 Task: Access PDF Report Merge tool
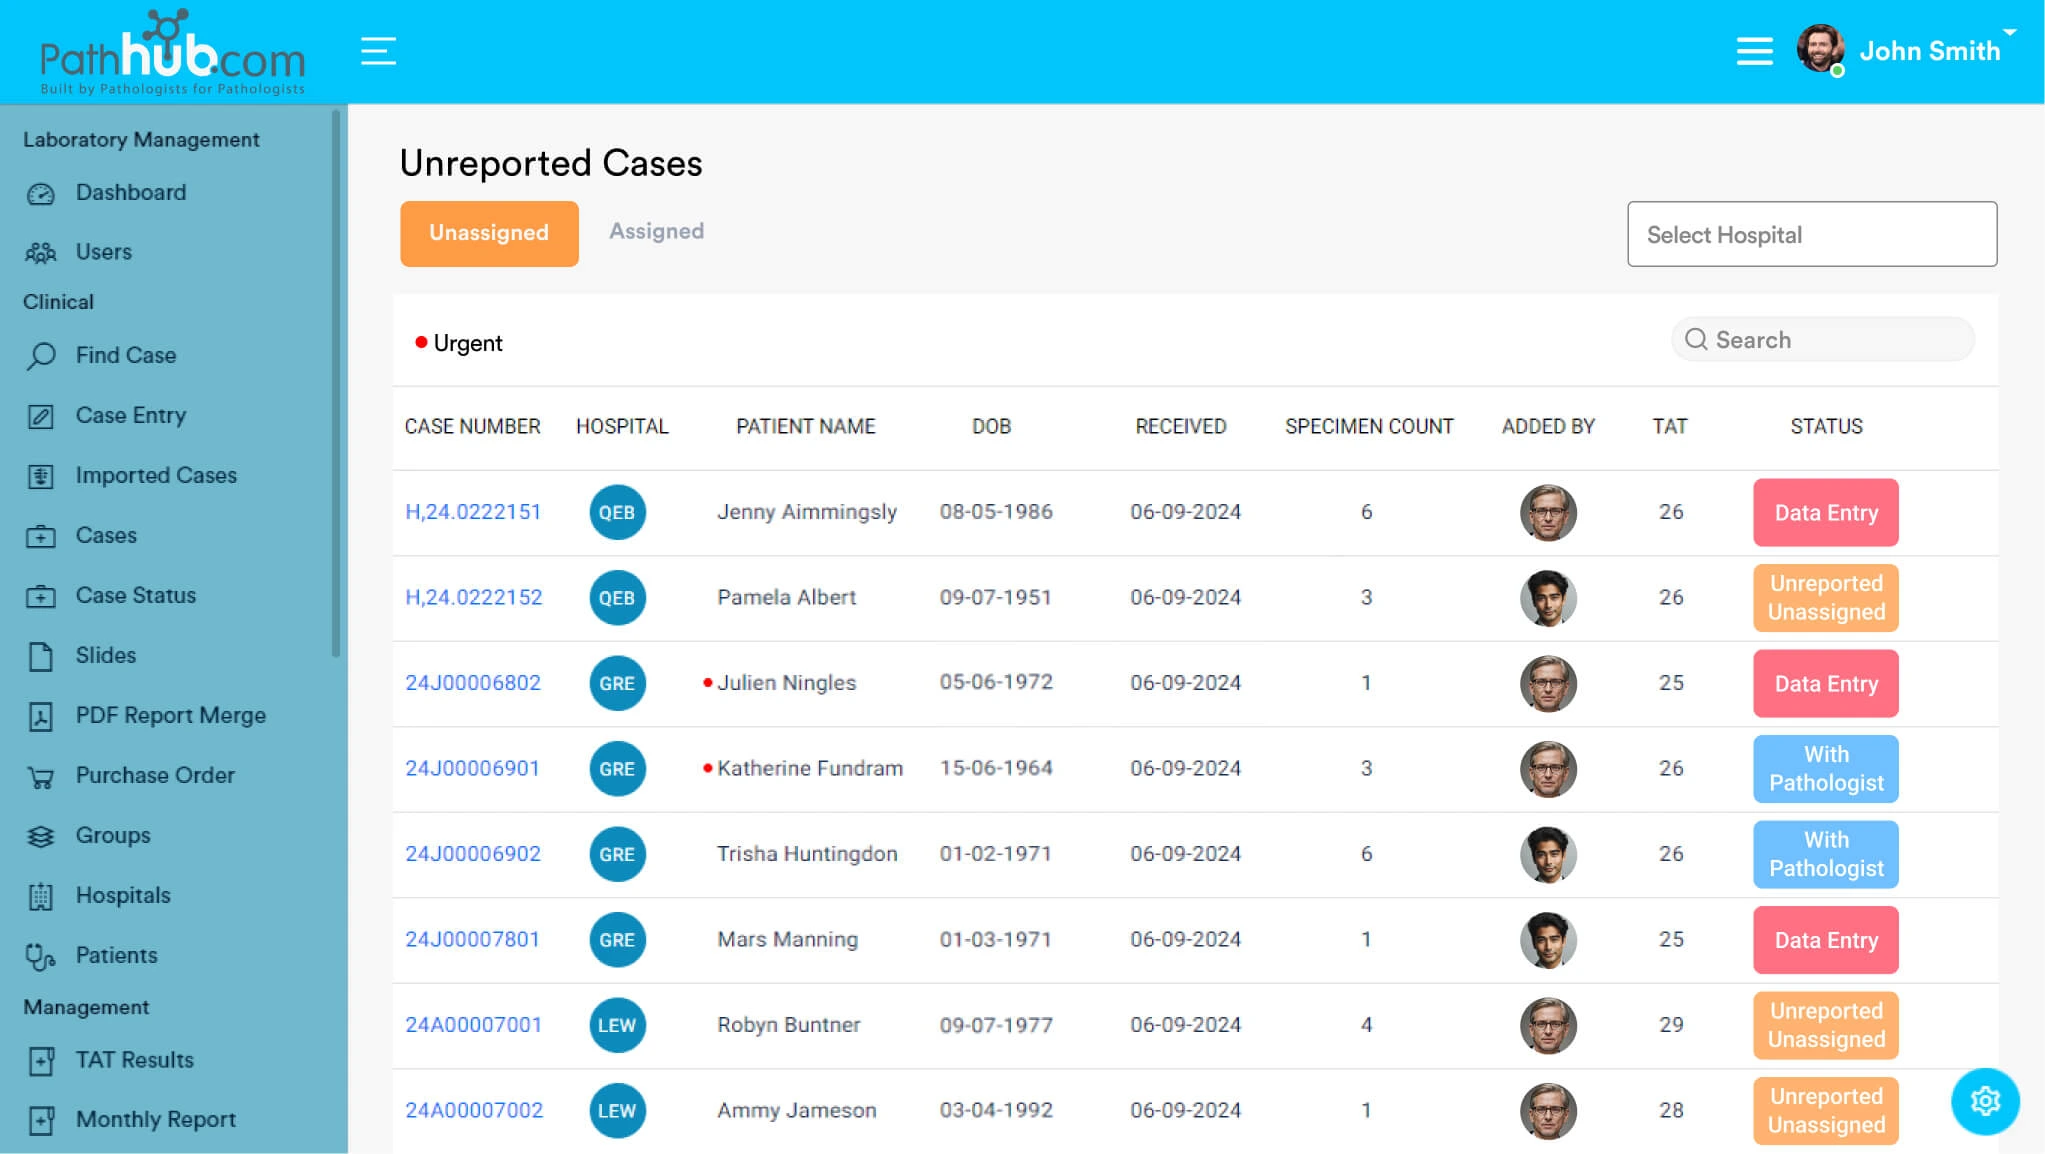click(x=169, y=715)
